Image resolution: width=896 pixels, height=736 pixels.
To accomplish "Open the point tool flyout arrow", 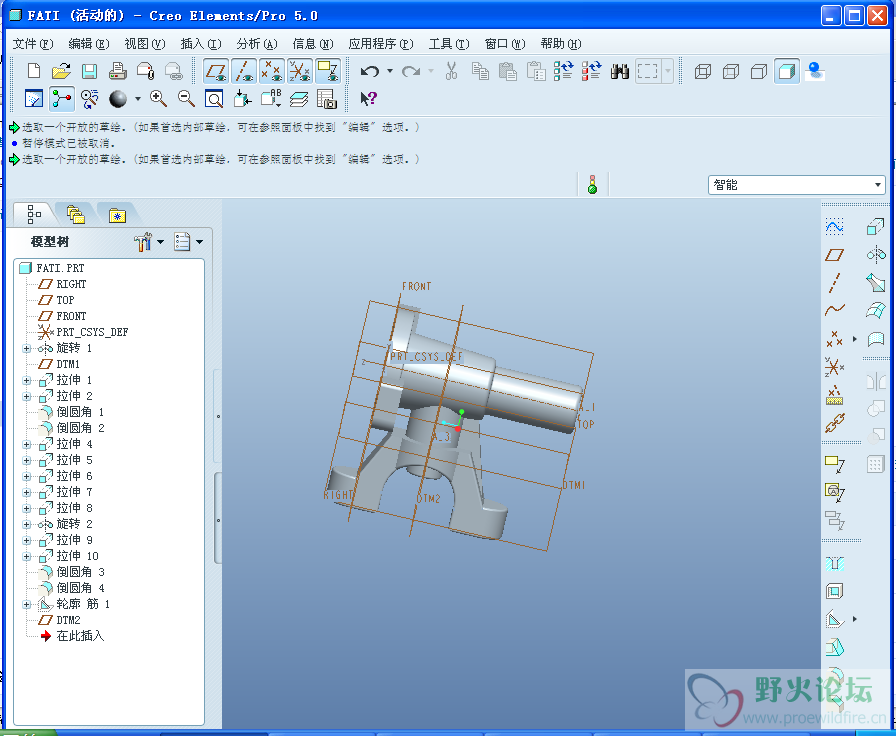I will tap(855, 339).
